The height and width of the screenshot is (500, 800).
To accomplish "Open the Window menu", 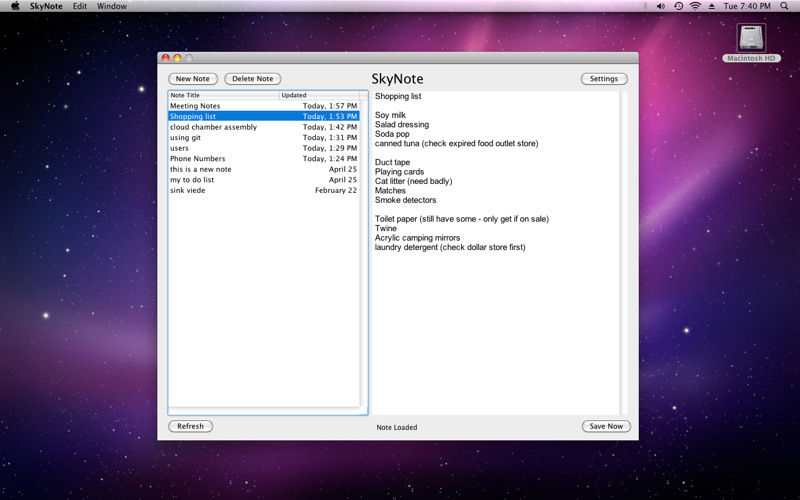I will tap(112, 6).
